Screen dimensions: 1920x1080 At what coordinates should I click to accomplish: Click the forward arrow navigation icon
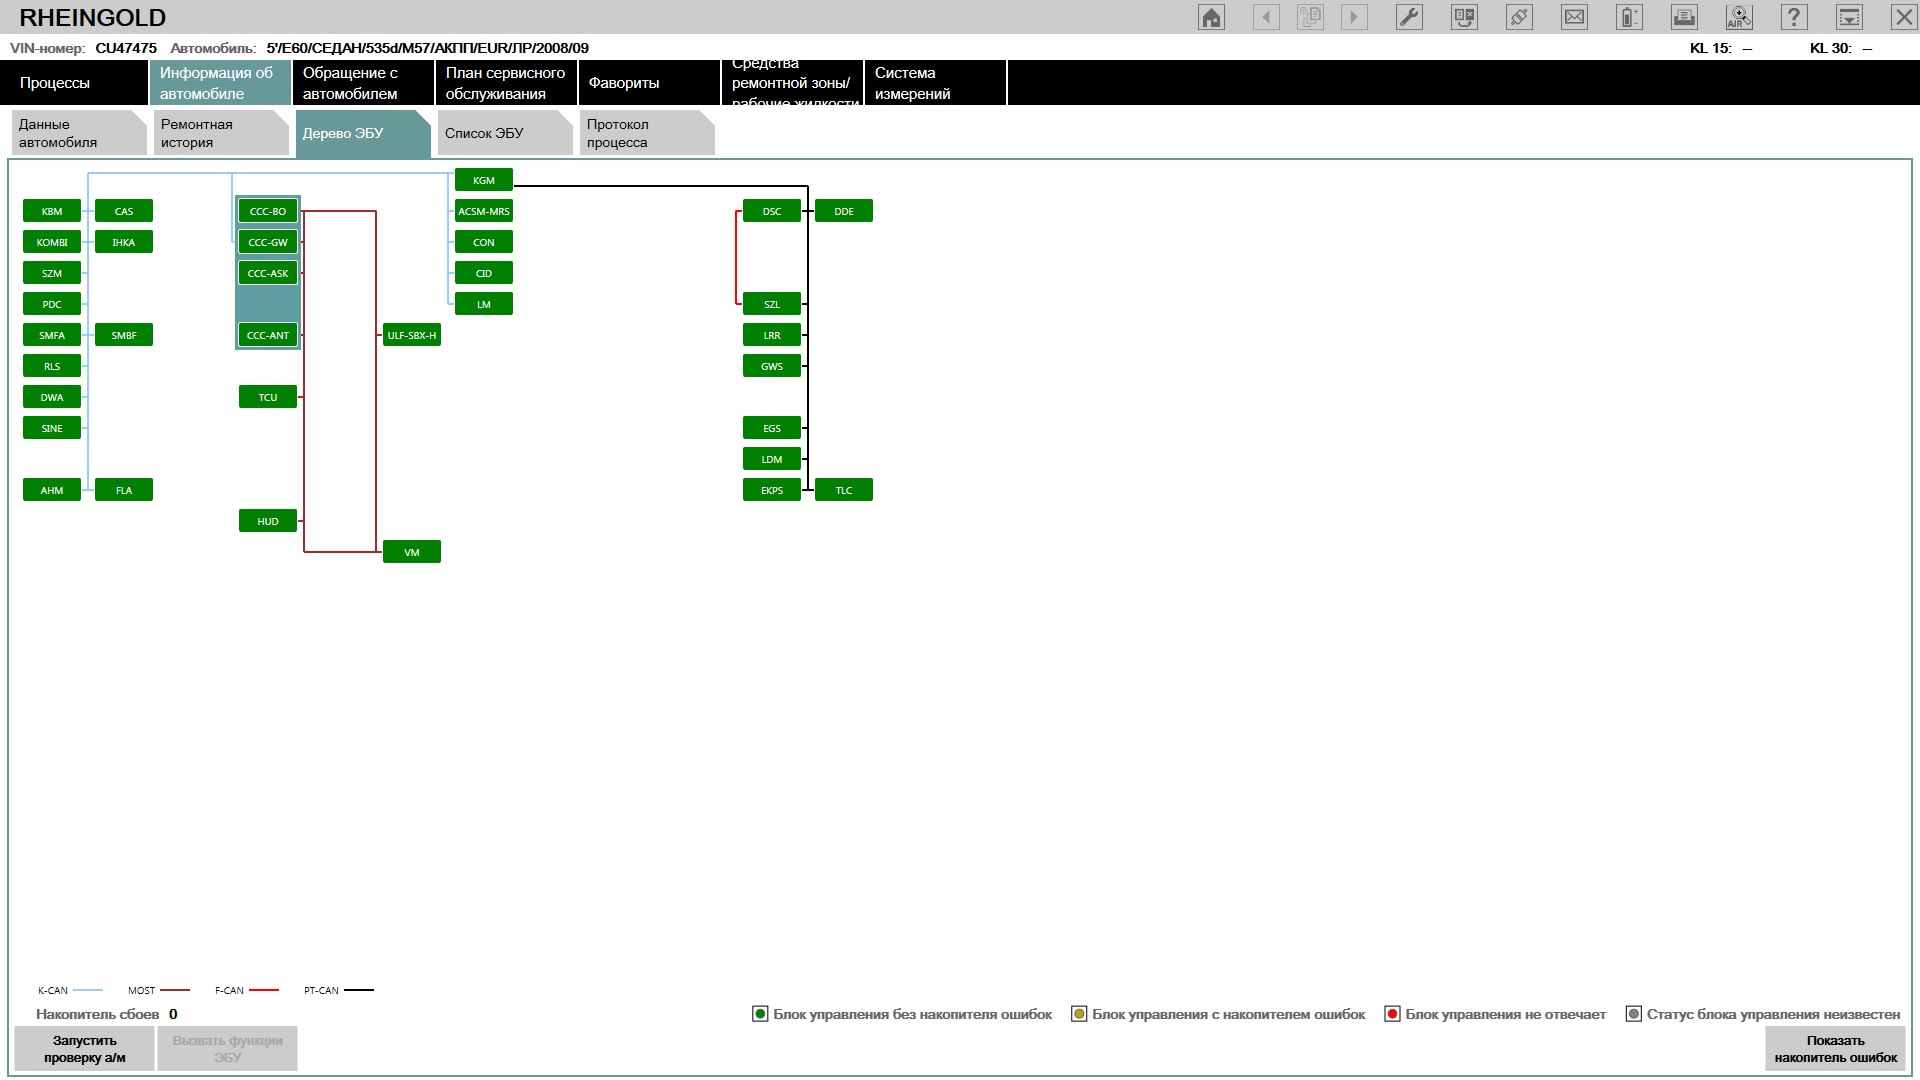click(x=1354, y=16)
